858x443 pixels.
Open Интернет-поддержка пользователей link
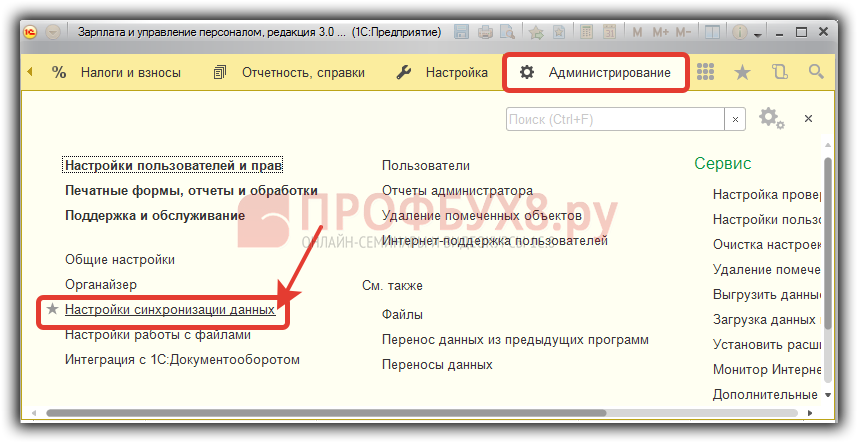point(495,240)
